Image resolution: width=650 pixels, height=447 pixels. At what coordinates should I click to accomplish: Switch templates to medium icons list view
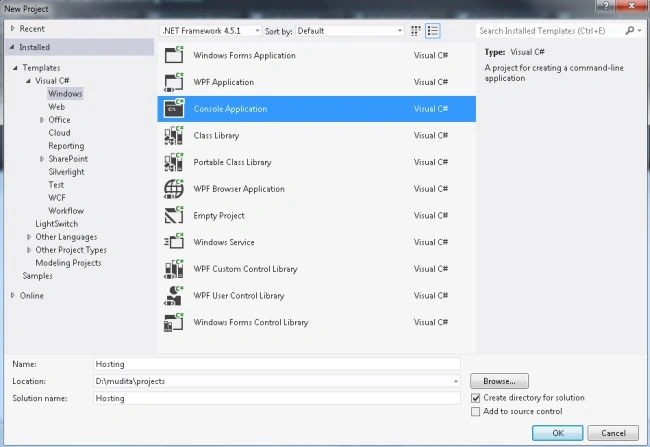click(432, 31)
